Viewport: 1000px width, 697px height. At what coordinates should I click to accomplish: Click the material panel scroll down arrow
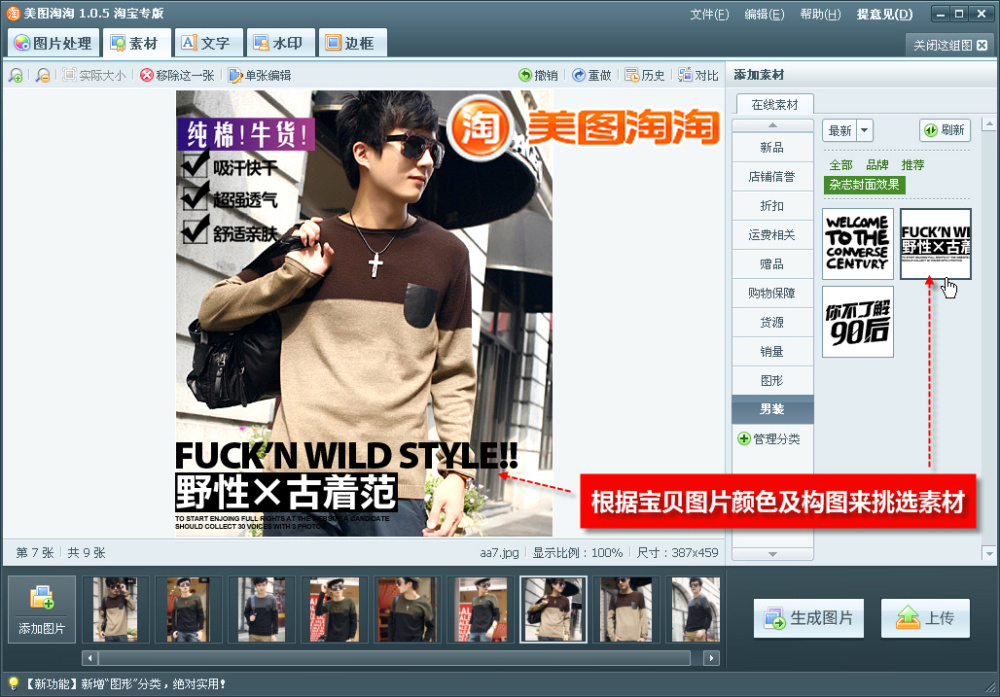[989, 554]
